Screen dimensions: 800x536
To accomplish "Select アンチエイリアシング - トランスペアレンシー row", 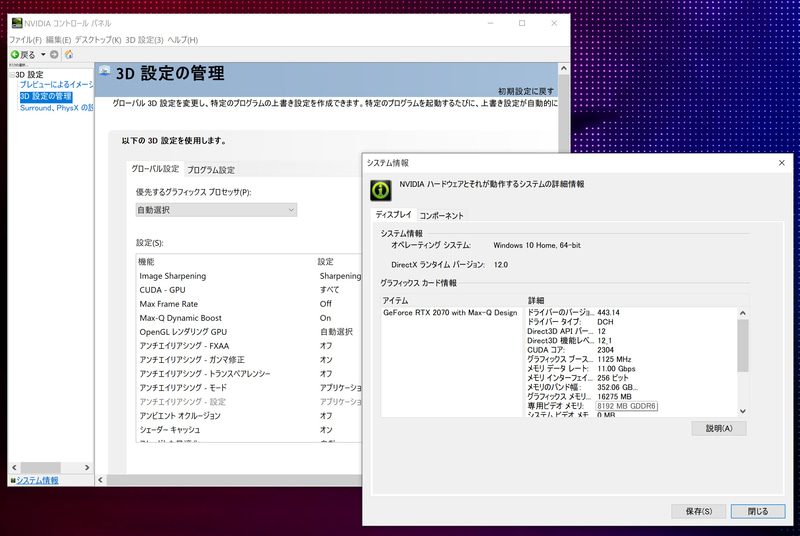I will point(249,374).
